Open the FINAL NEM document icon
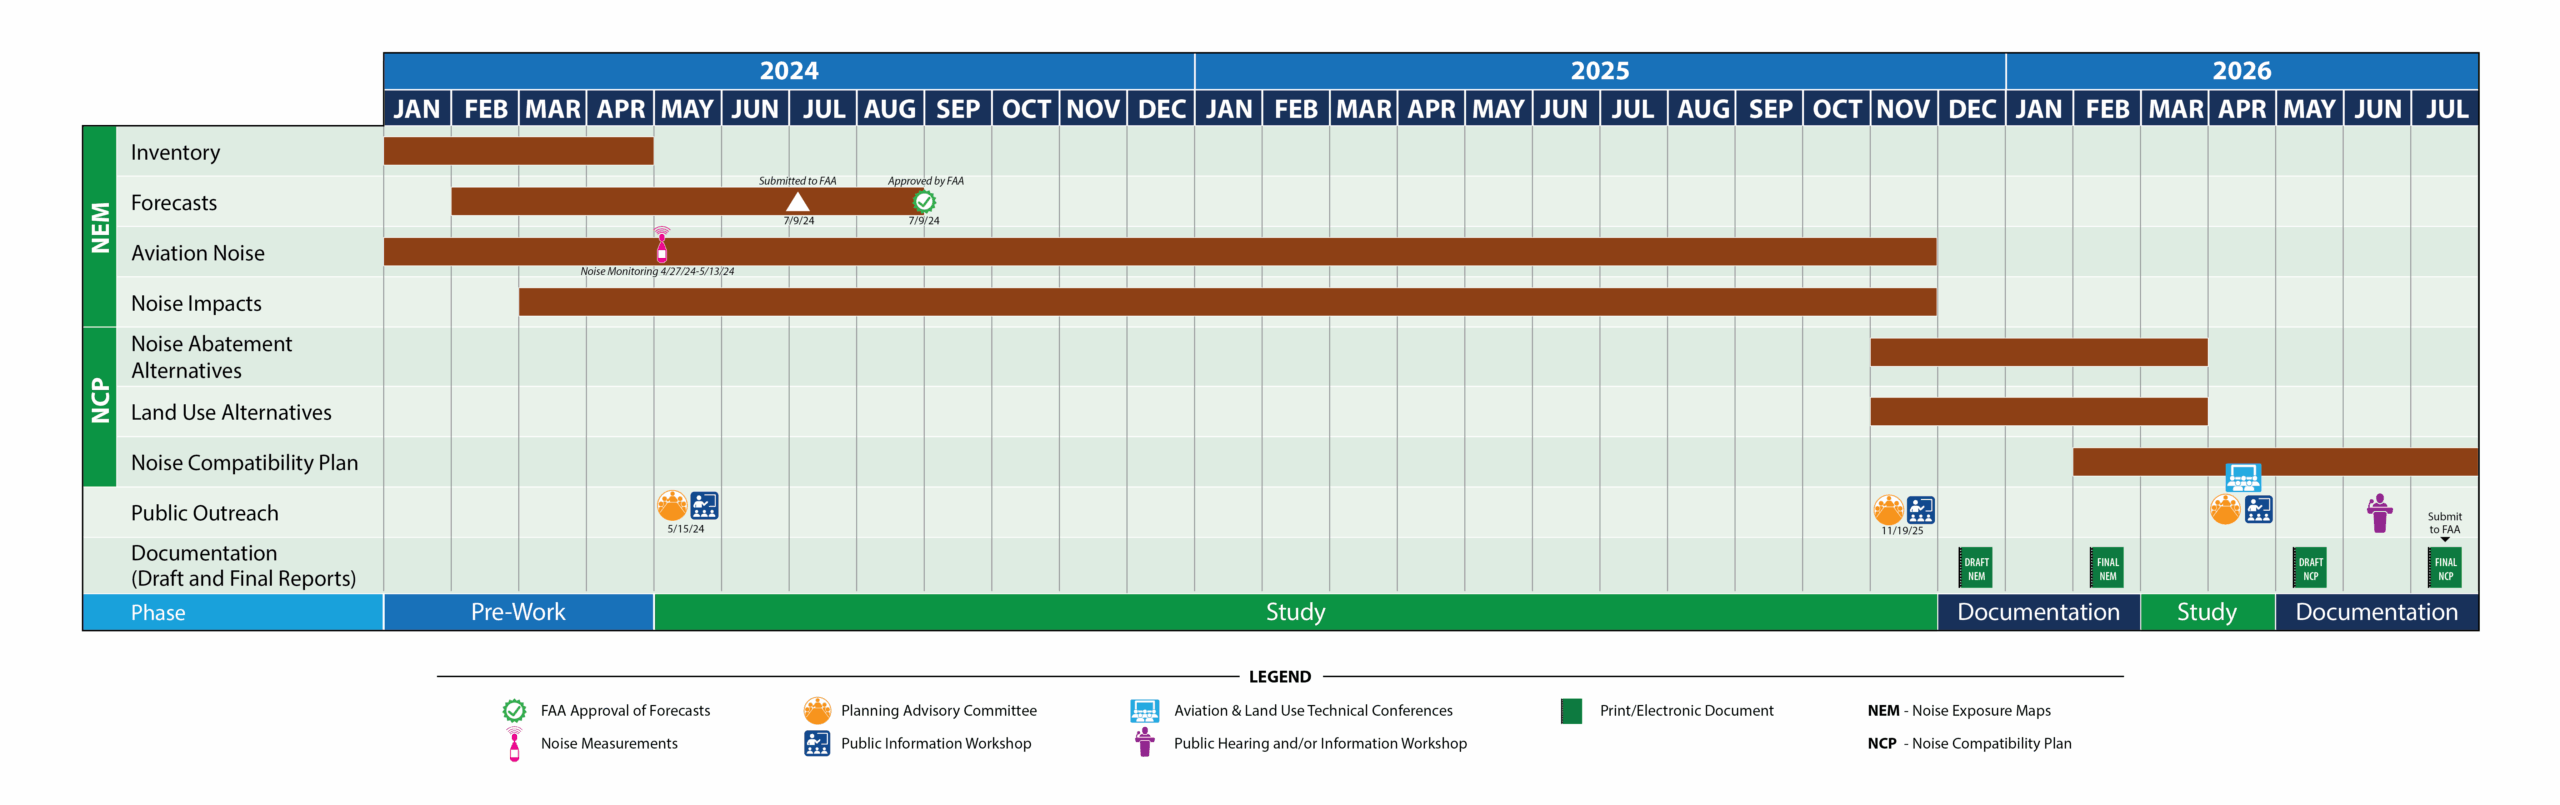The image size is (2560, 805). [2107, 568]
